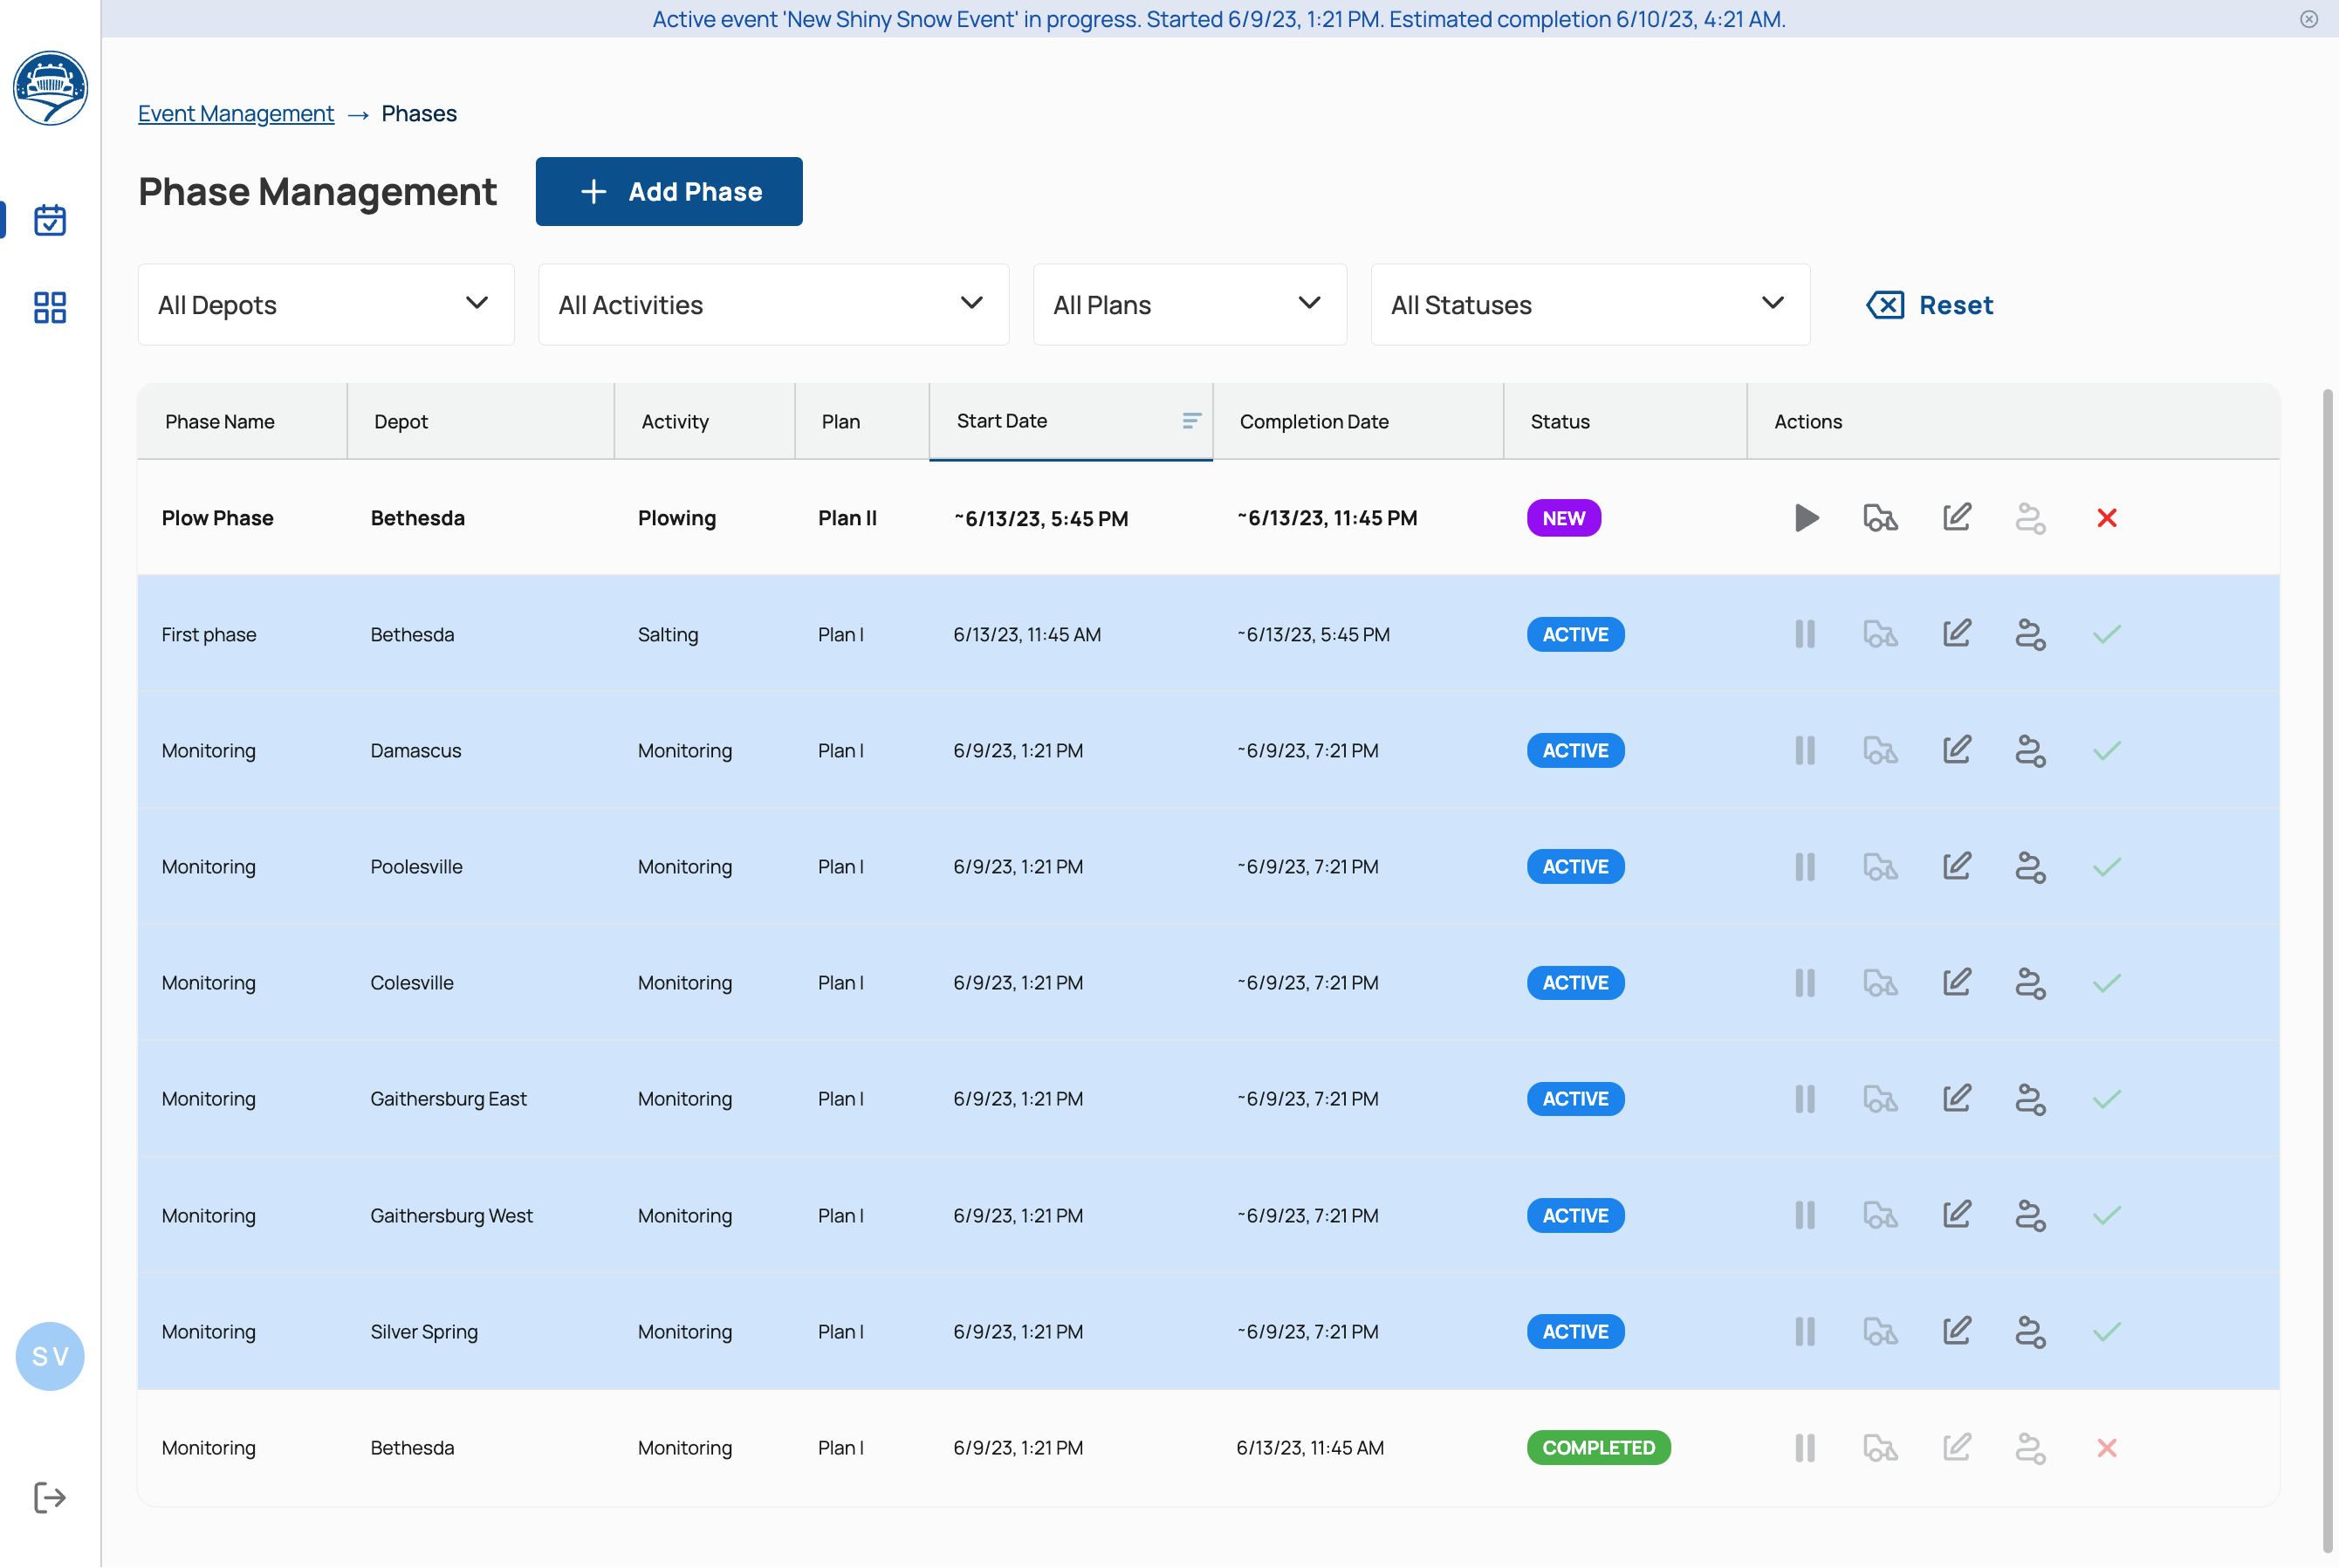The image size is (2339, 1568).
Task: Open the All Depots dropdown
Action: (x=325, y=304)
